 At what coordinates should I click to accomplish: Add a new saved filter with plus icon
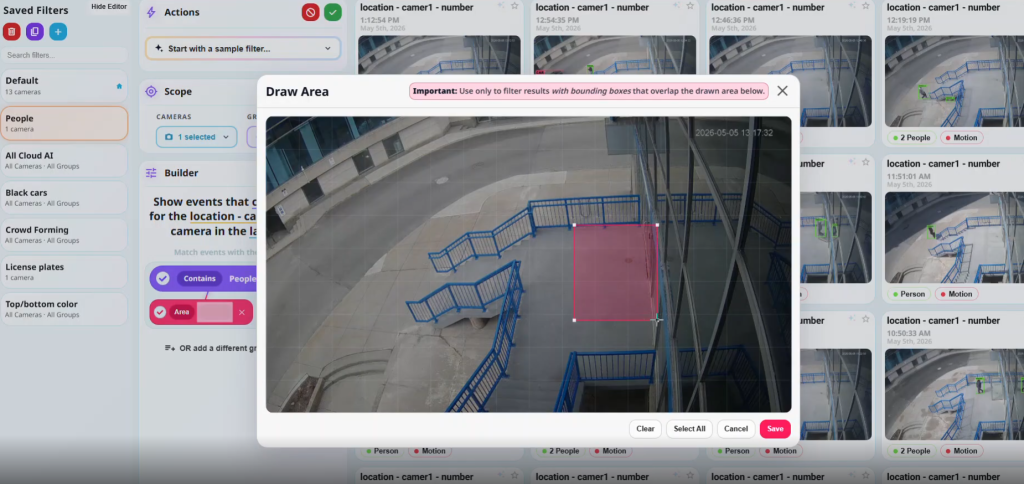point(57,32)
